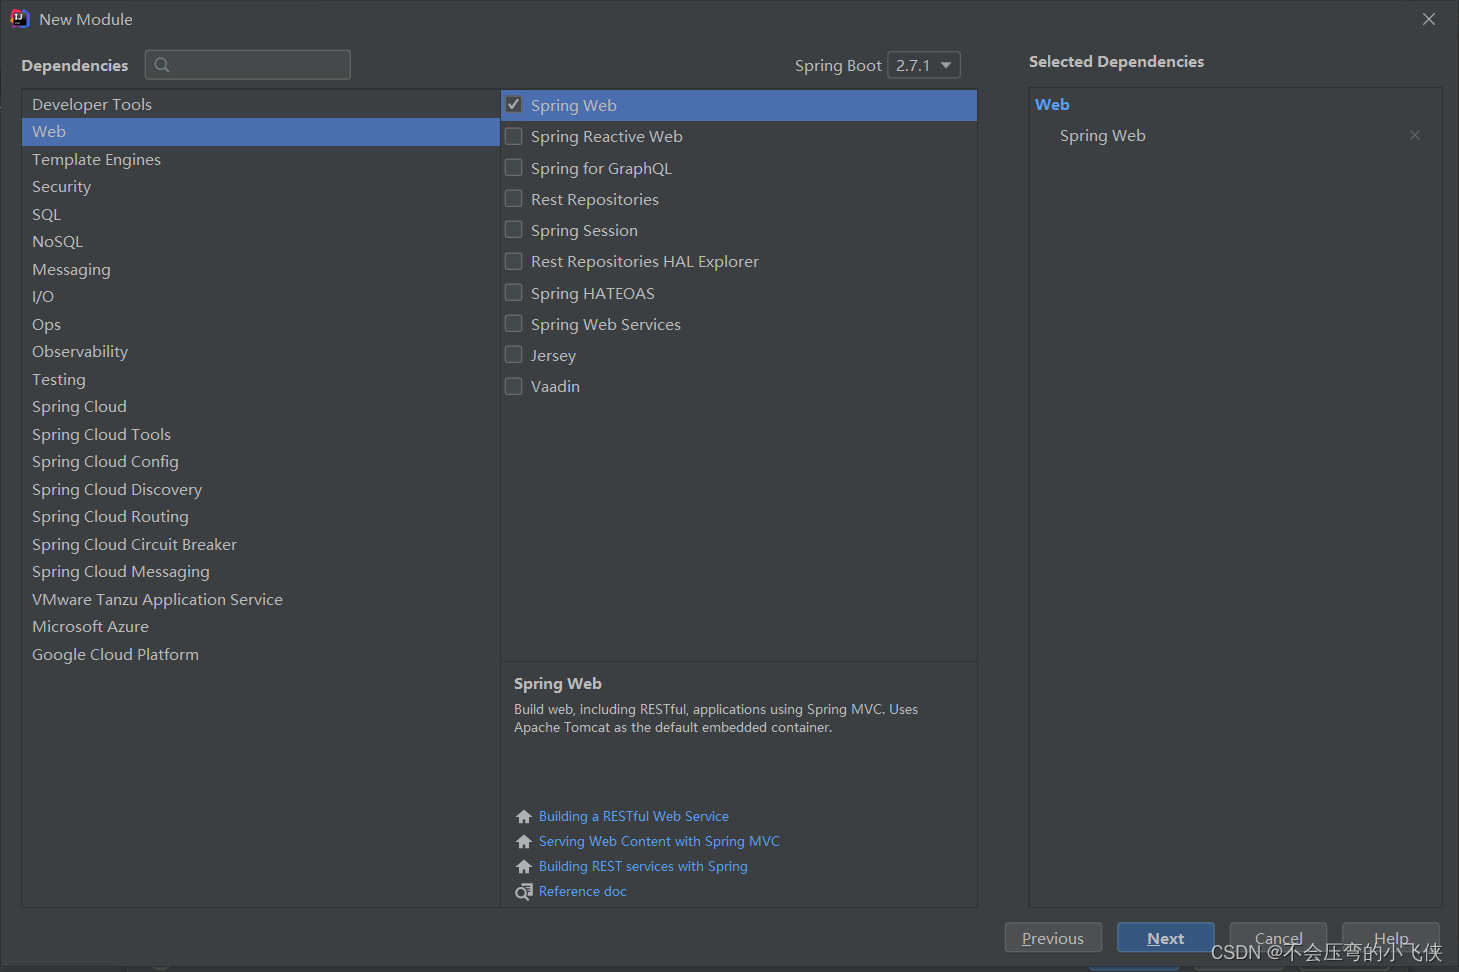Select the Web category

click(260, 132)
